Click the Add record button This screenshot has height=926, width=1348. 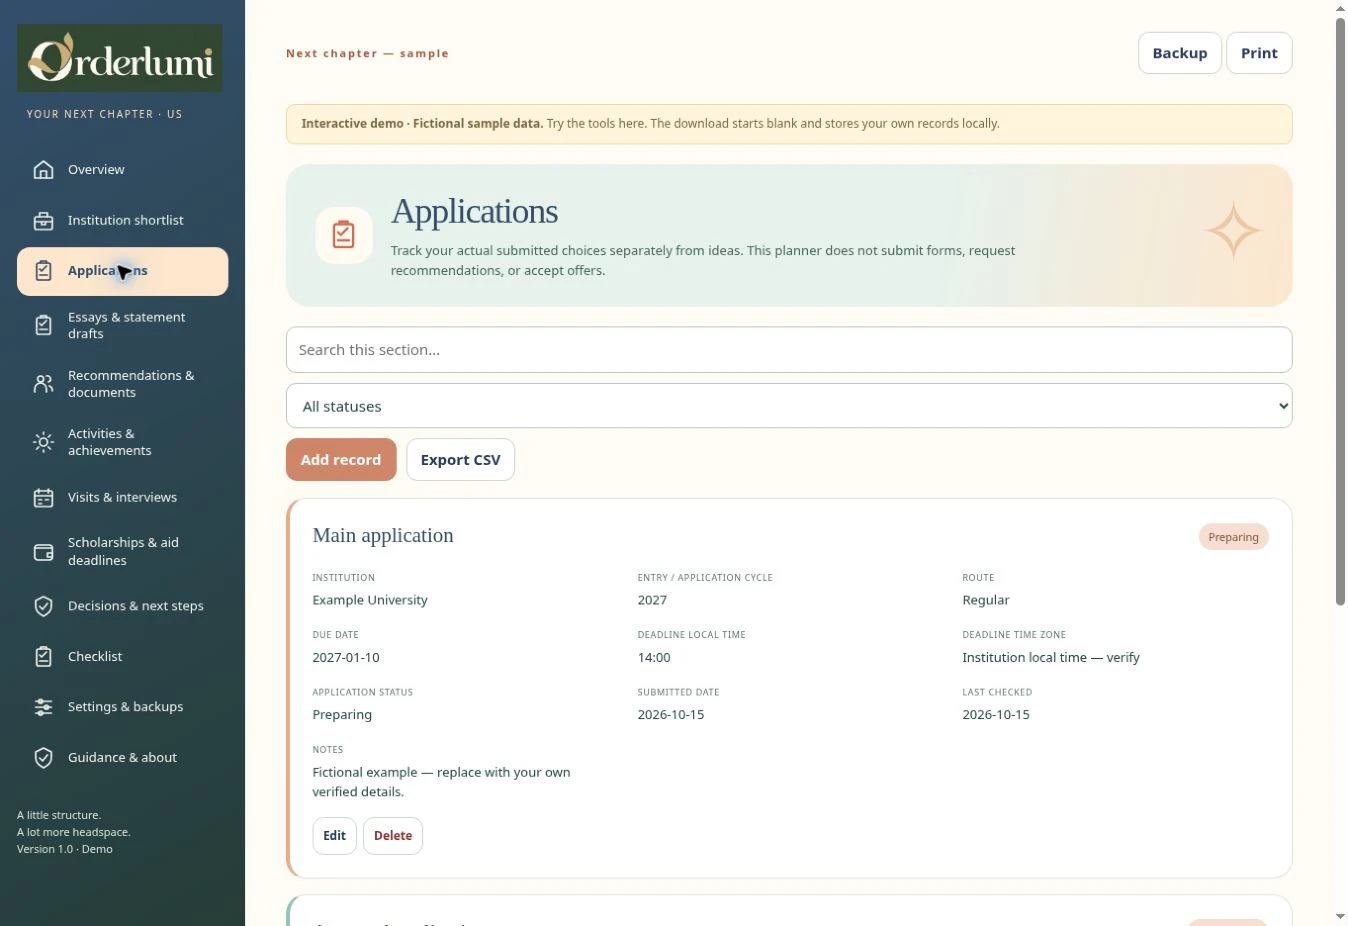341,460
